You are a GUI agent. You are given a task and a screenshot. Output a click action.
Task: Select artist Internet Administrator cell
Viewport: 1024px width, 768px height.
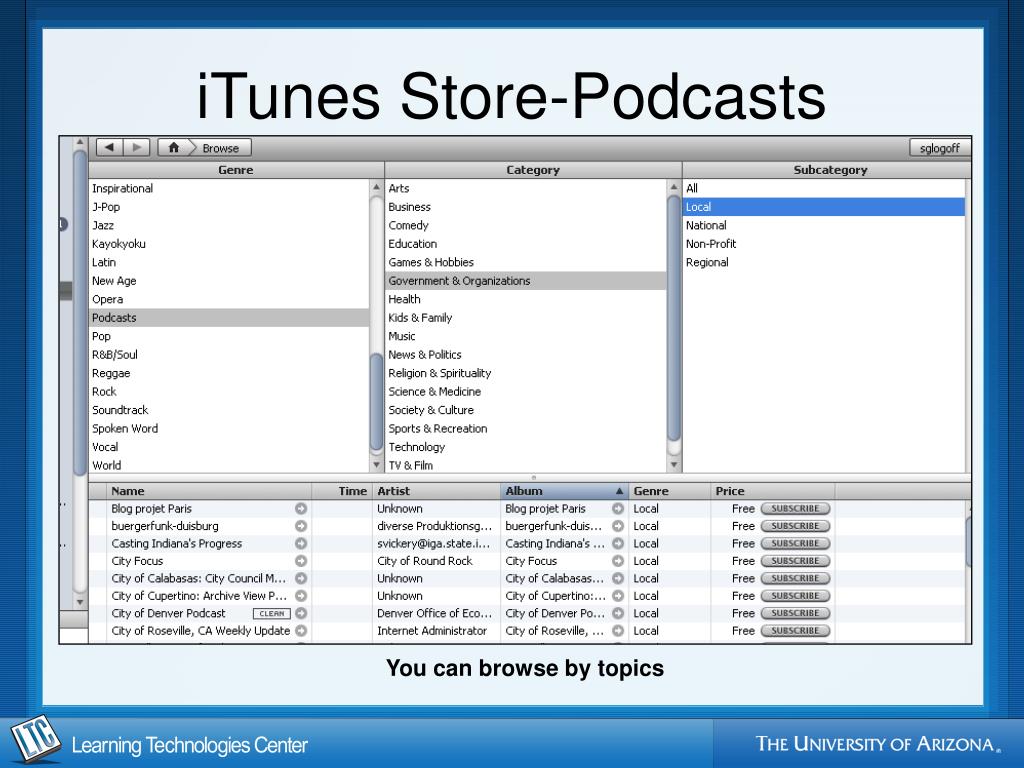[x=436, y=631]
